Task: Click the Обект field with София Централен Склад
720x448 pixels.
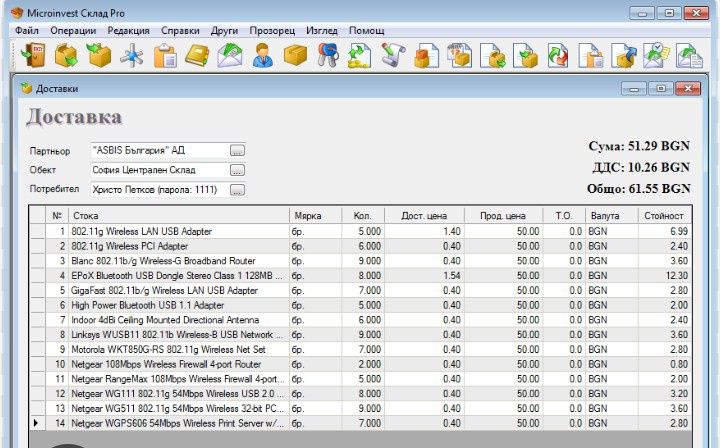Action: [160, 170]
